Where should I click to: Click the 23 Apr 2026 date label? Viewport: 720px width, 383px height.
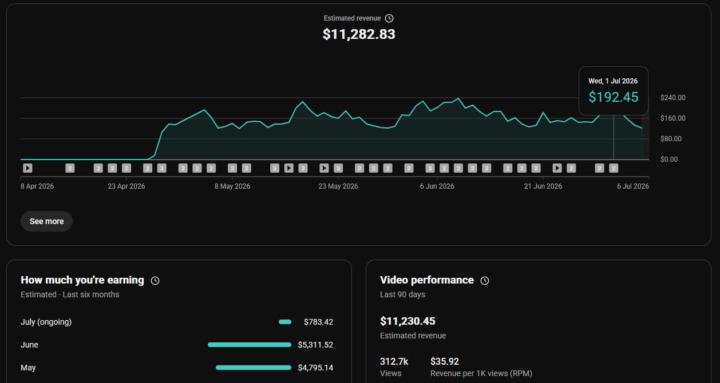coord(126,186)
